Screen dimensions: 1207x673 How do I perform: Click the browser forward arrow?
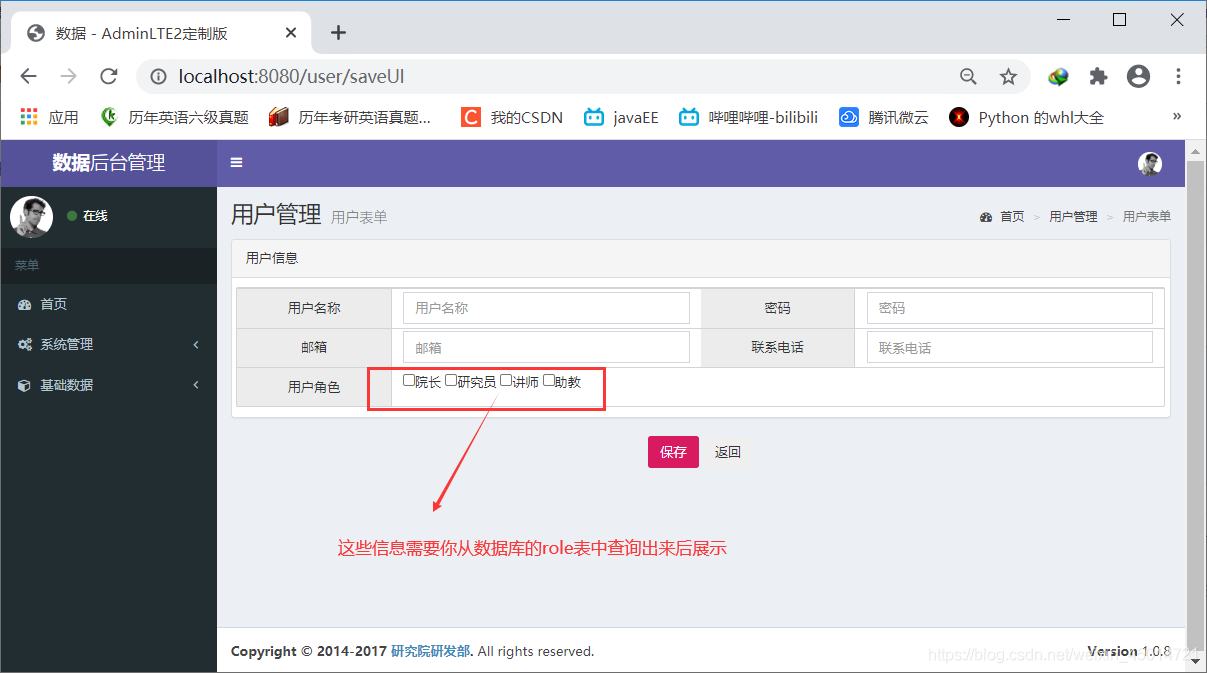pos(68,76)
